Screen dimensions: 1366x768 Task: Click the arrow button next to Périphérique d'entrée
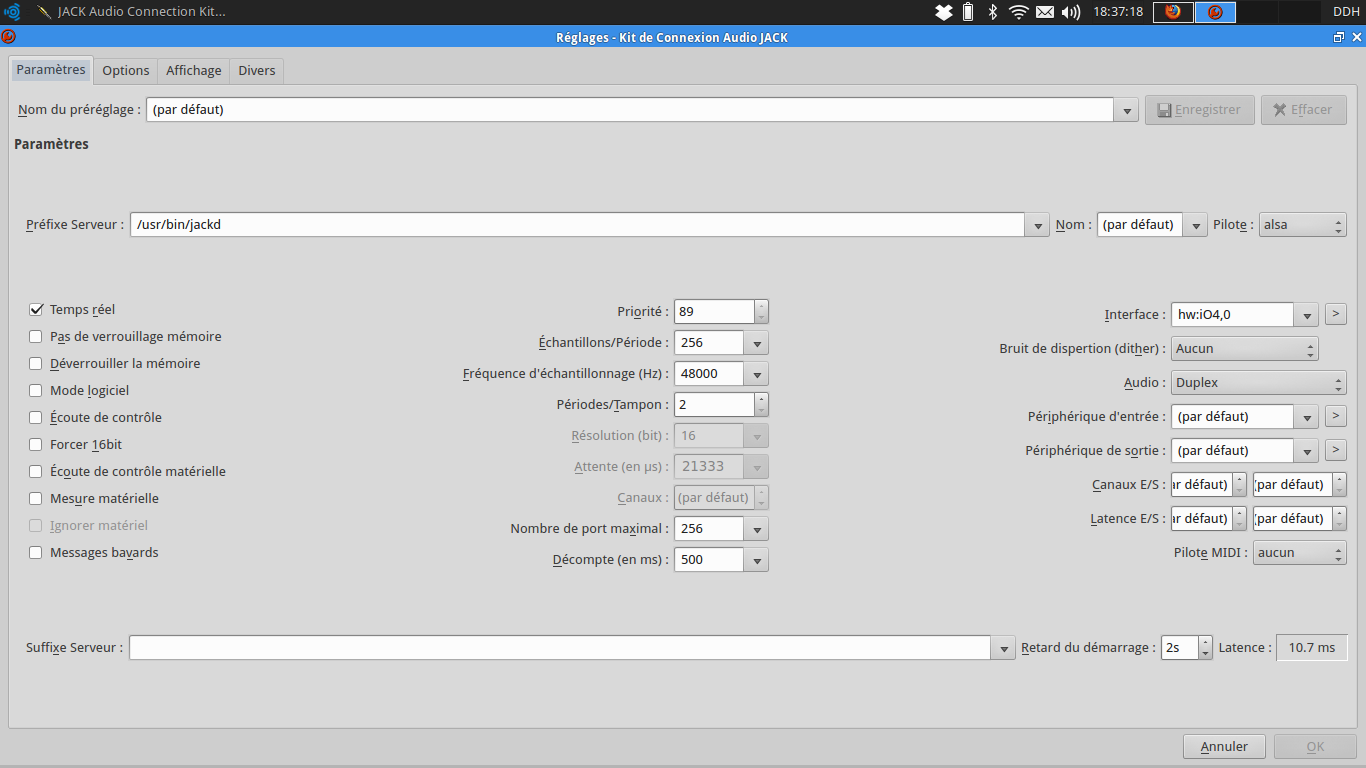coord(1335,416)
